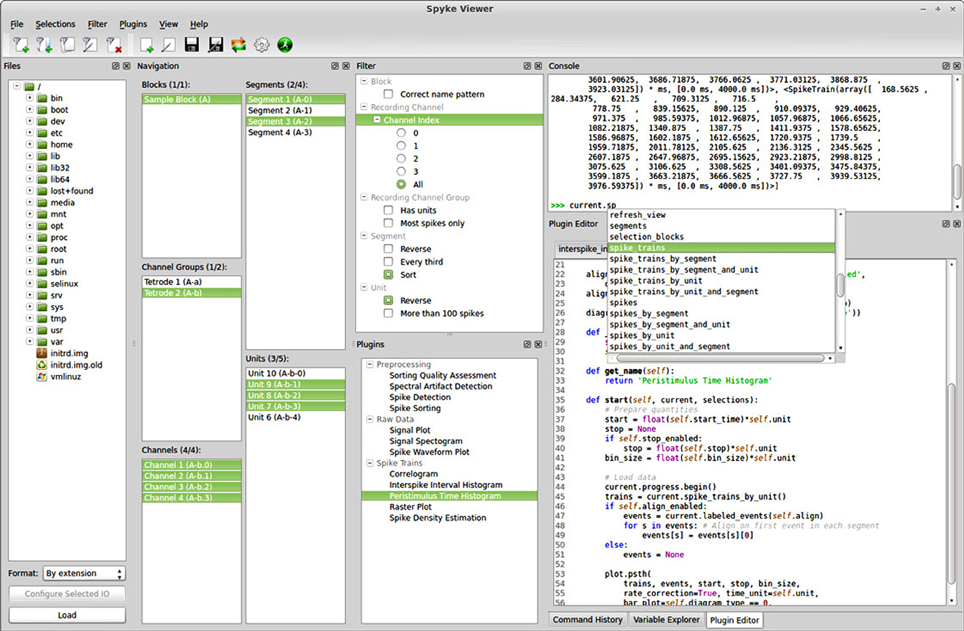Collapse the Raw Data plugins category
Screen dimensions: 964x631
[x=370, y=419]
